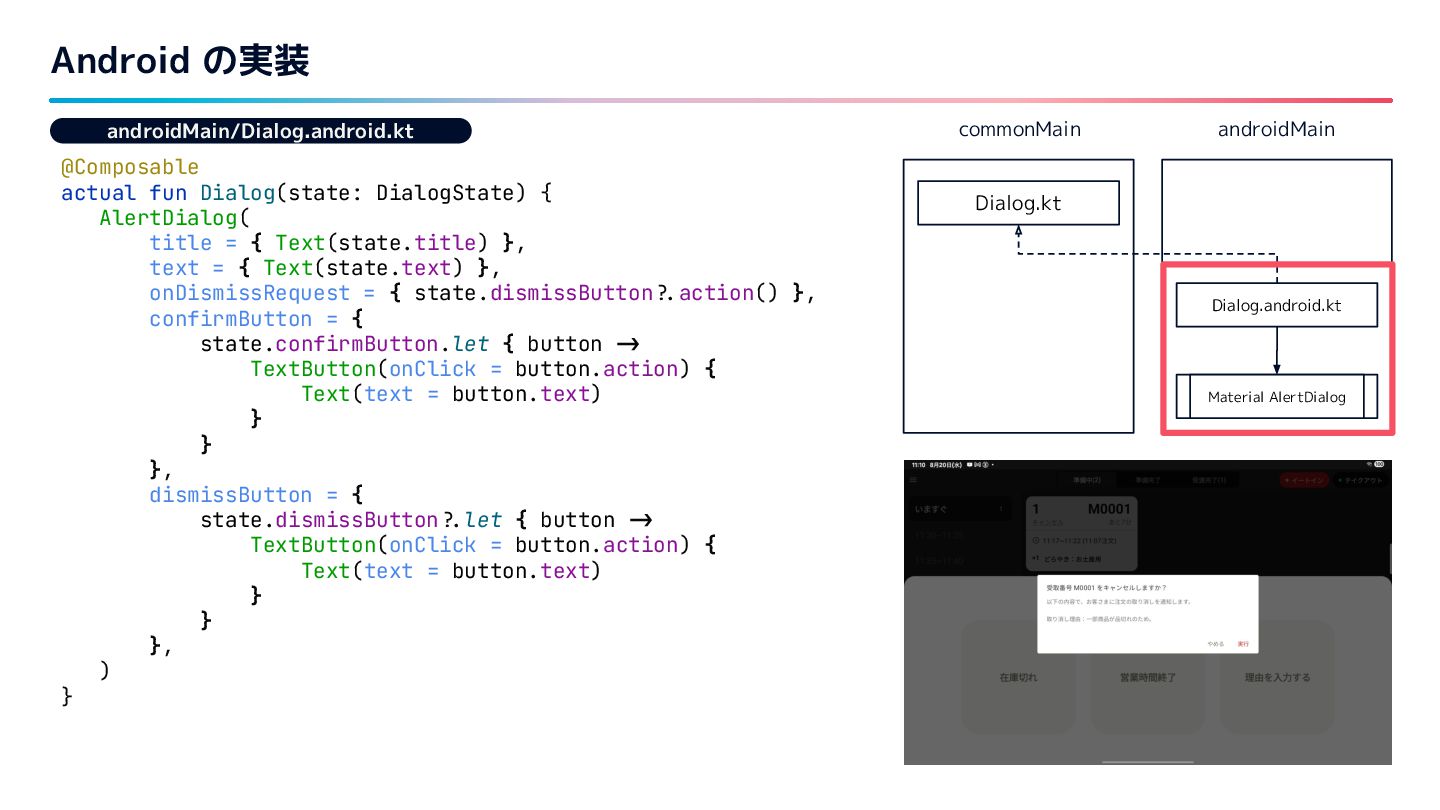Click the 取り消し理由 line in the dialog
Screen dimensions: 1440x810
(1099, 619)
